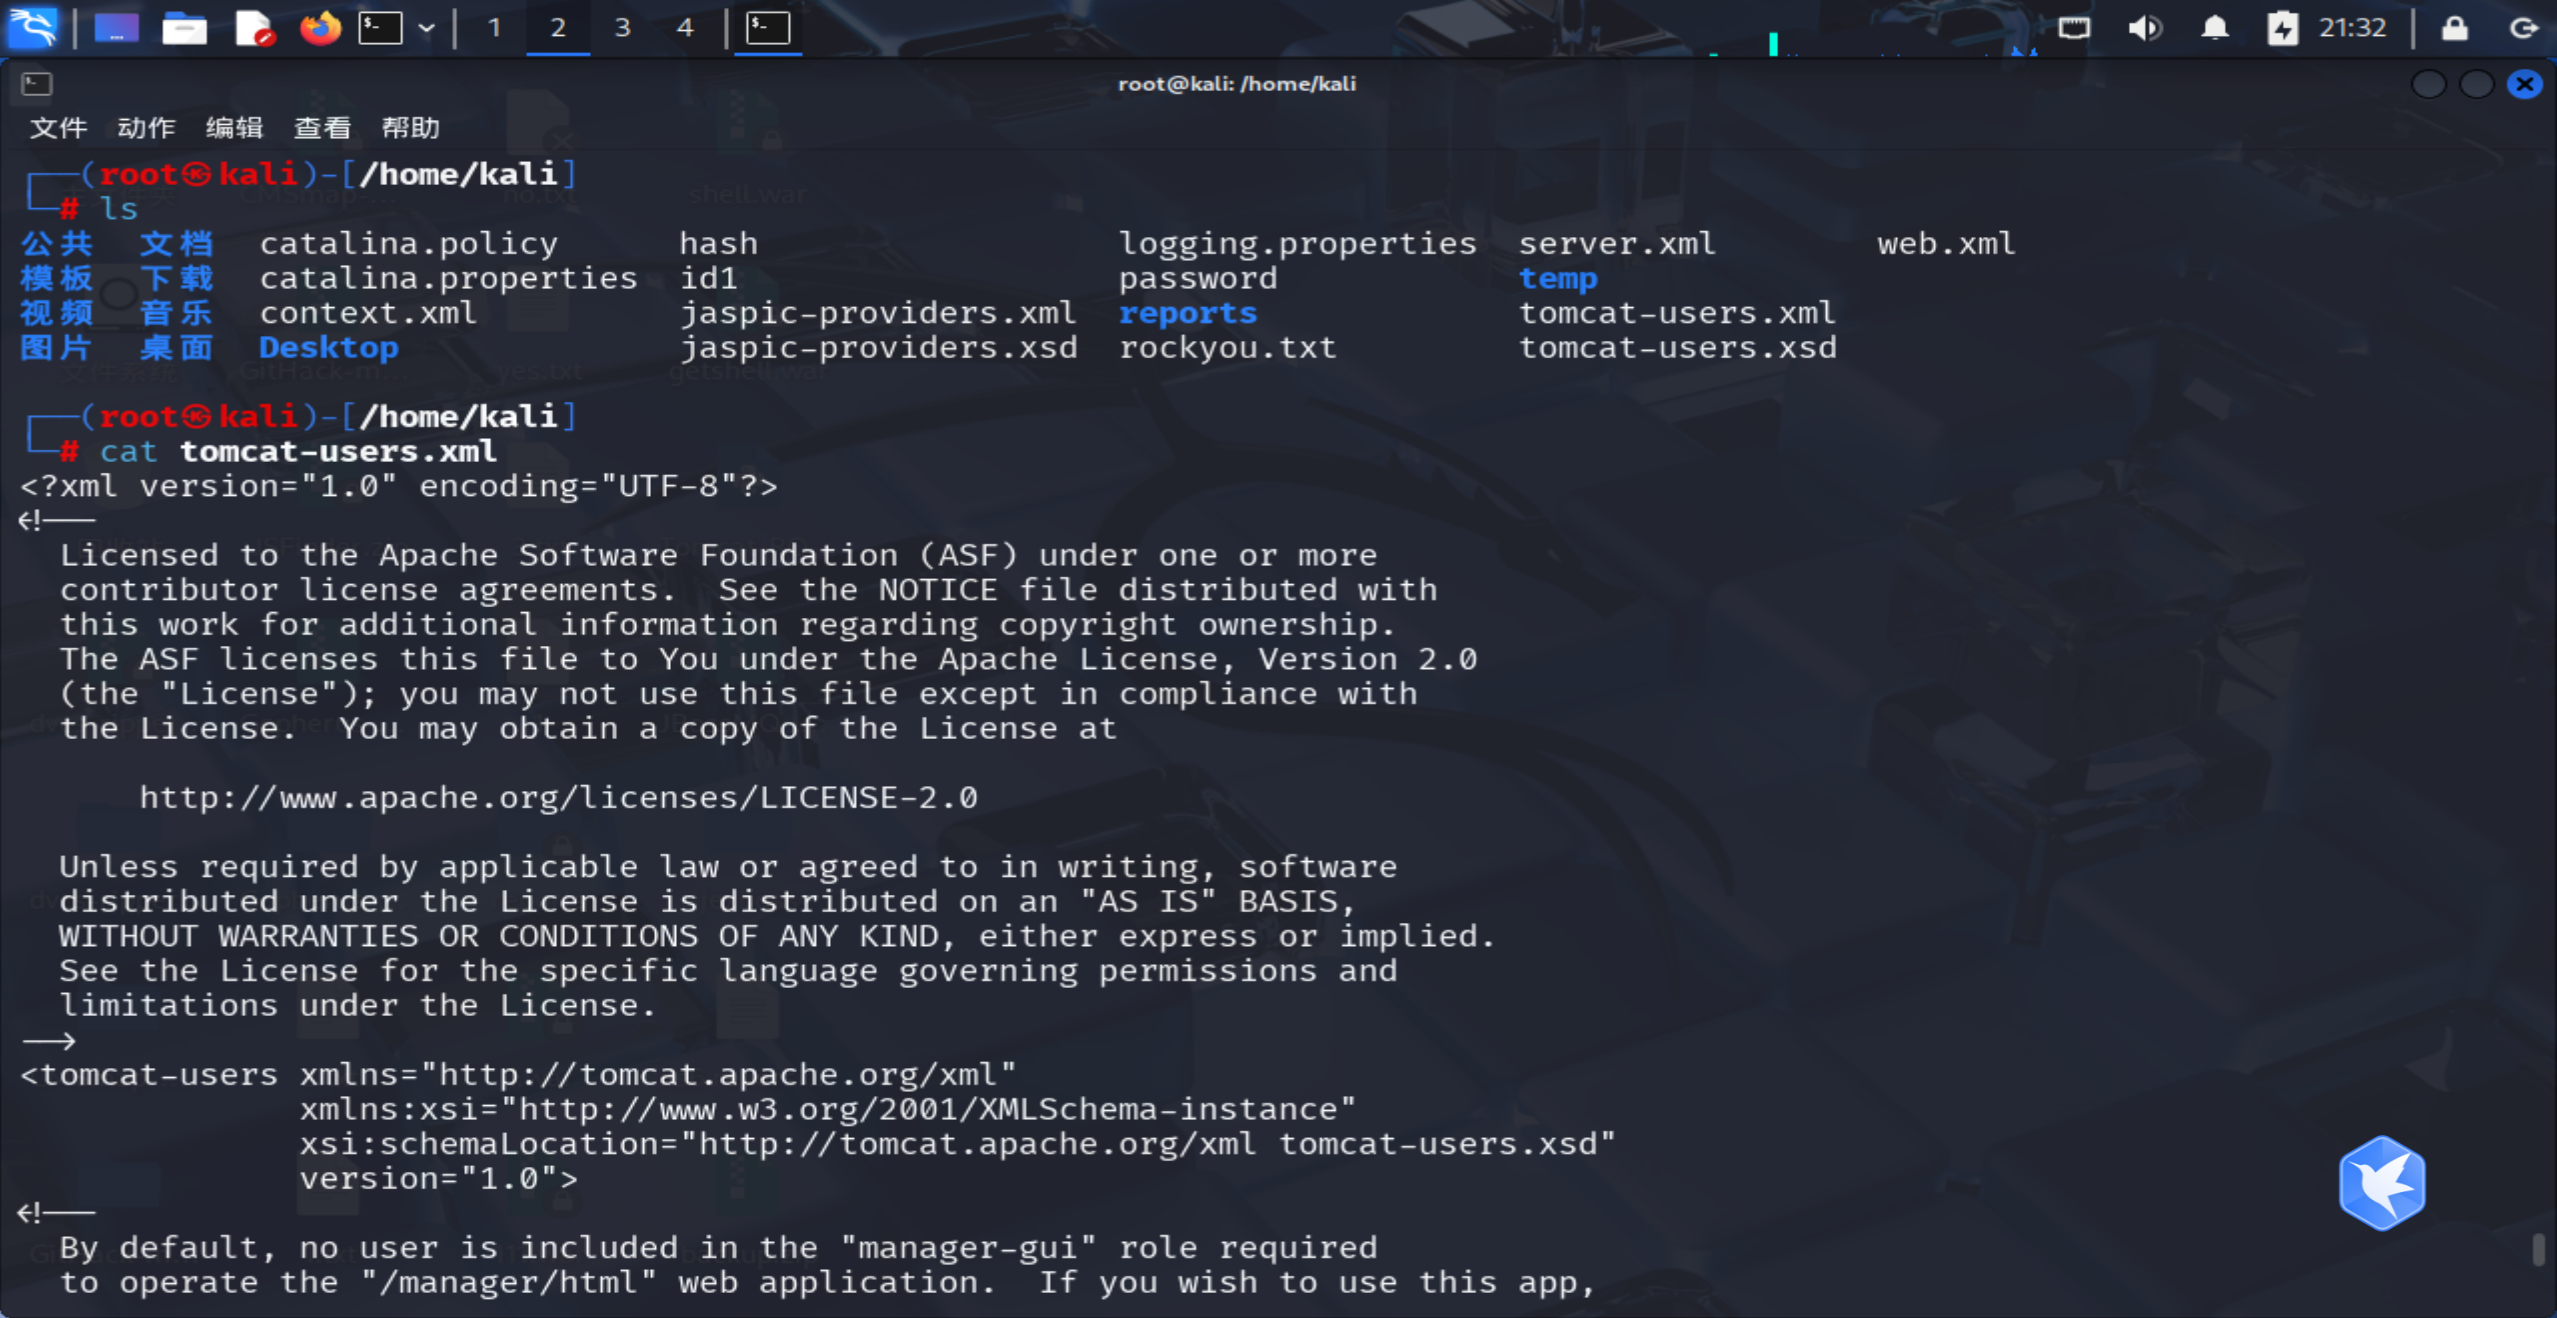Click 'web.xml' file name
This screenshot has width=2557, height=1318.
(x=1946, y=244)
